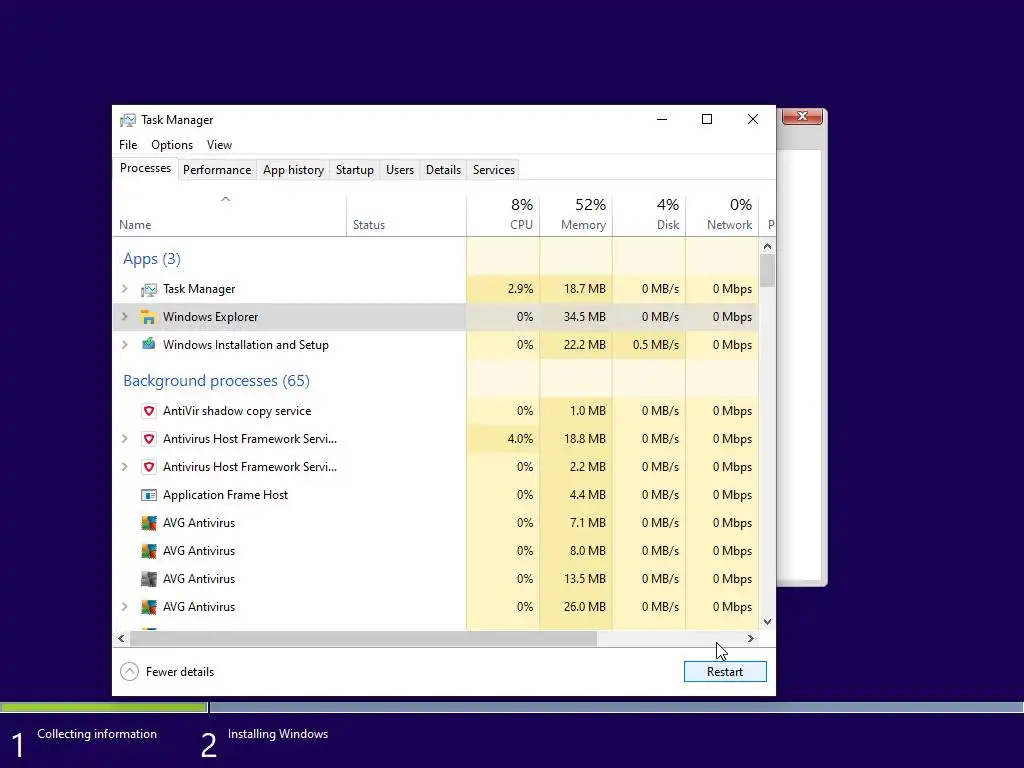Click the Restart button
1024x768 pixels.
pos(725,672)
